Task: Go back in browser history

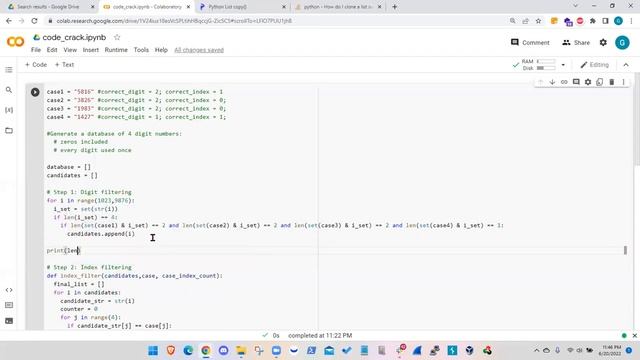Action: point(9,21)
